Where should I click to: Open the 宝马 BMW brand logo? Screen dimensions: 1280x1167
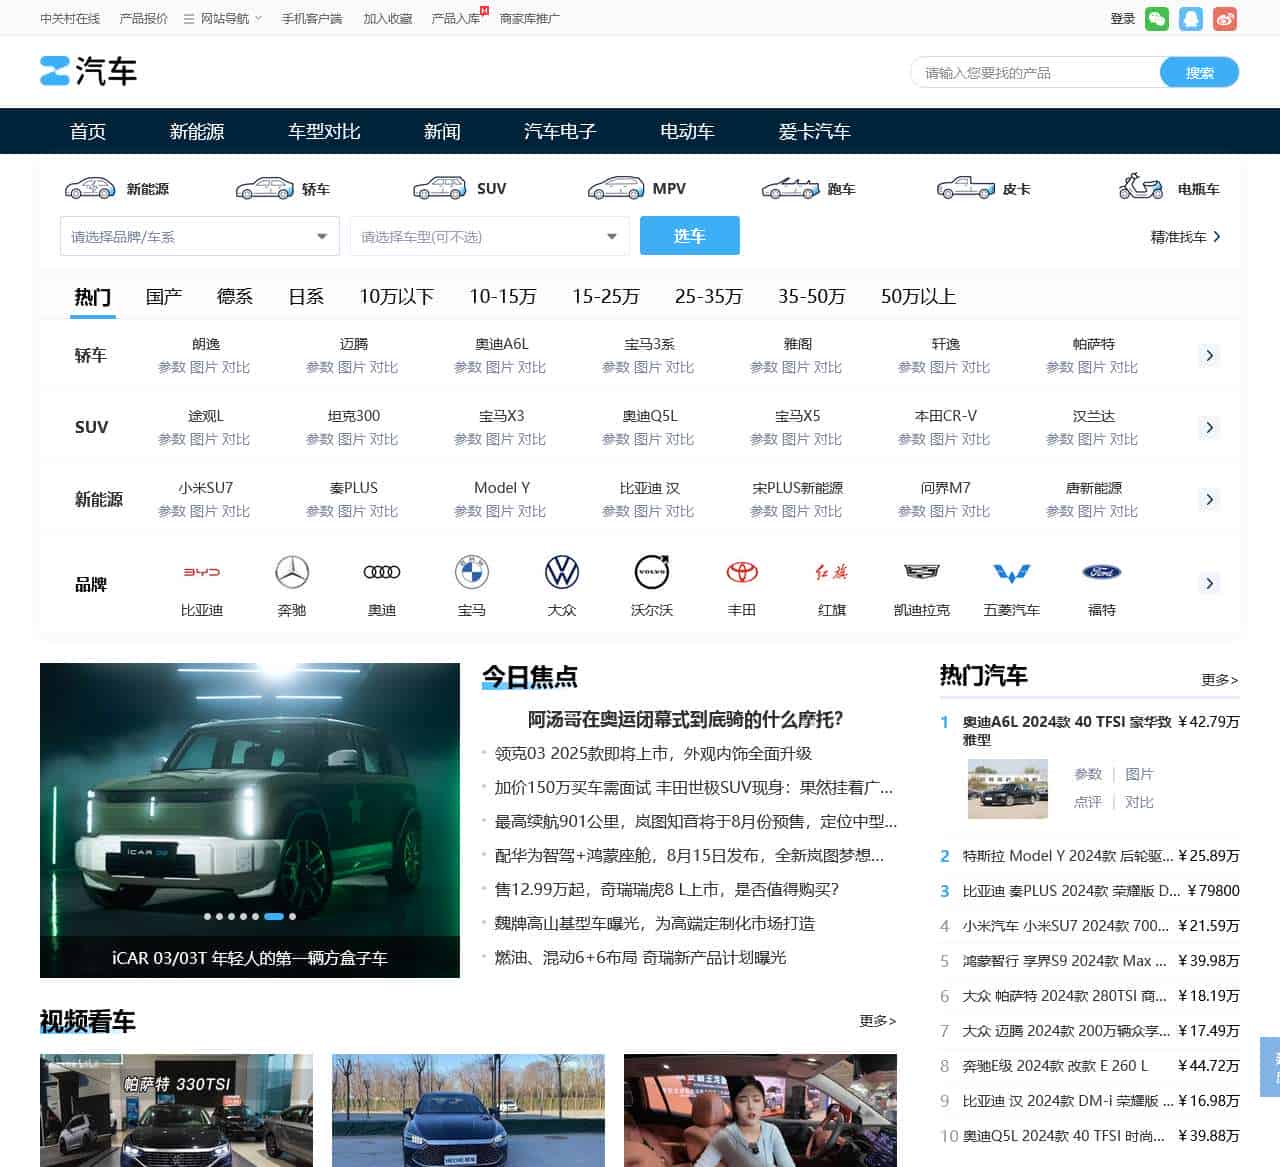(x=472, y=572)
